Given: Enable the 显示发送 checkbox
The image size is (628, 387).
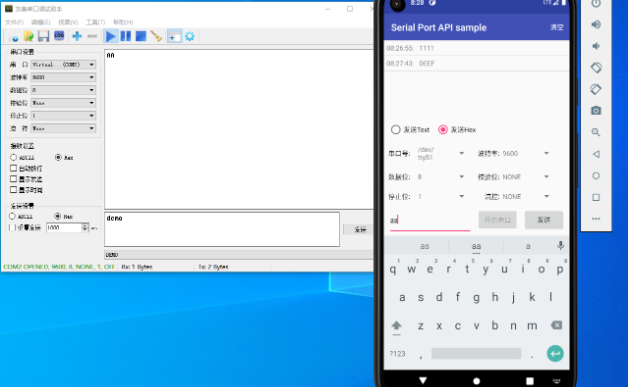Looking at the screenshot, I should click(13, 179).
